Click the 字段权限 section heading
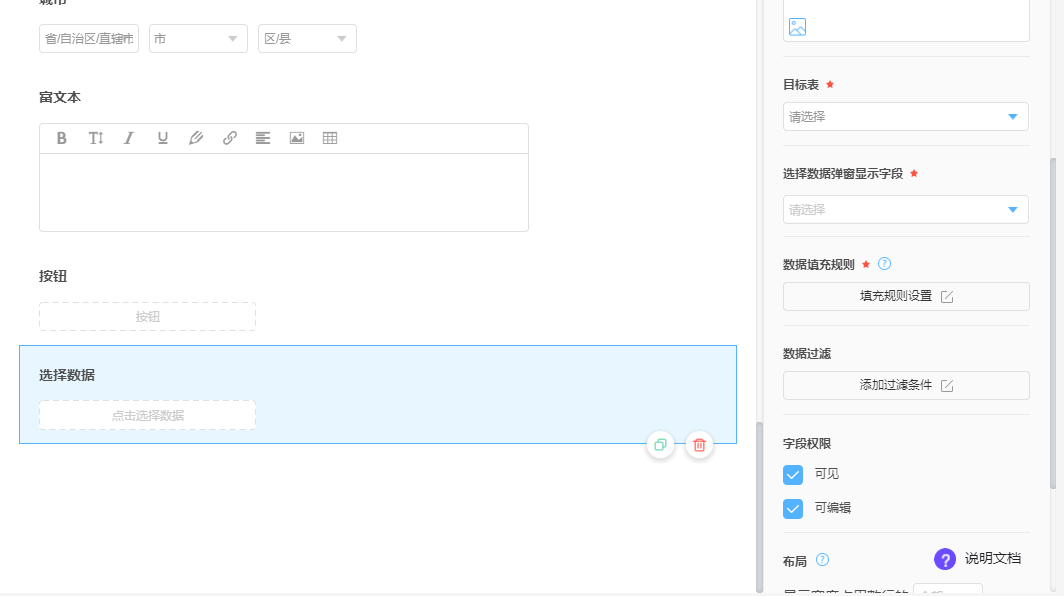 click(x=807, y=444)
